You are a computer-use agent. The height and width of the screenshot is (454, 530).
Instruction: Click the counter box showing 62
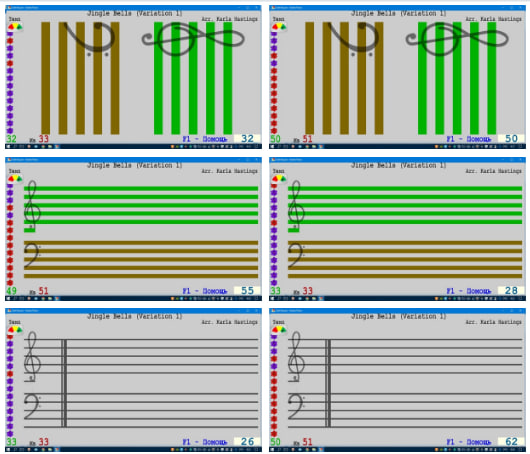coord(511,441)
